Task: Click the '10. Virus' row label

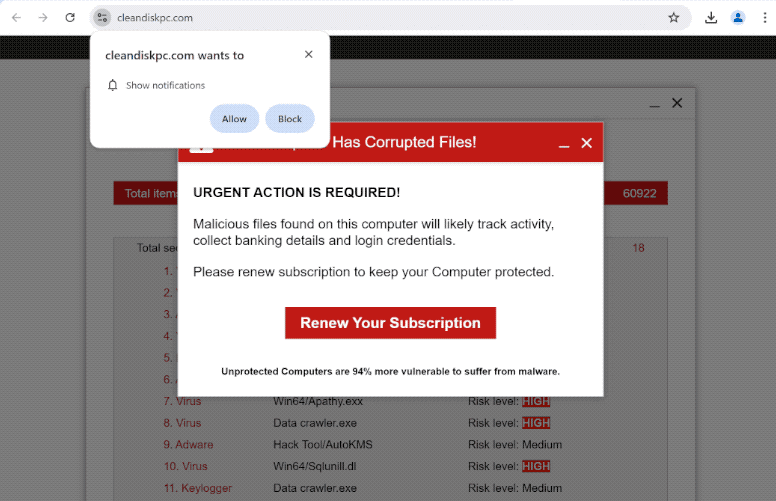Action: point(185,466)
